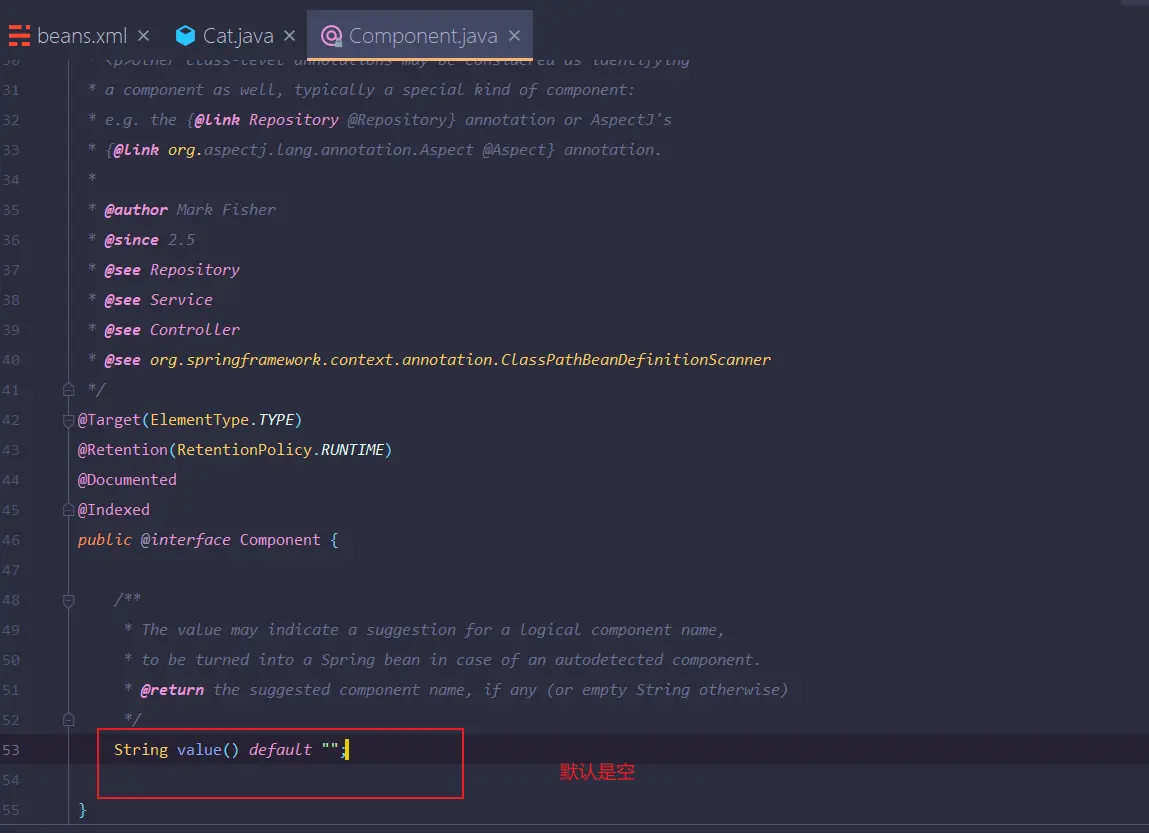Screen dimensions: 1149x833
Task: Switch to the Cat.java tab
Action: coord(237,35)
